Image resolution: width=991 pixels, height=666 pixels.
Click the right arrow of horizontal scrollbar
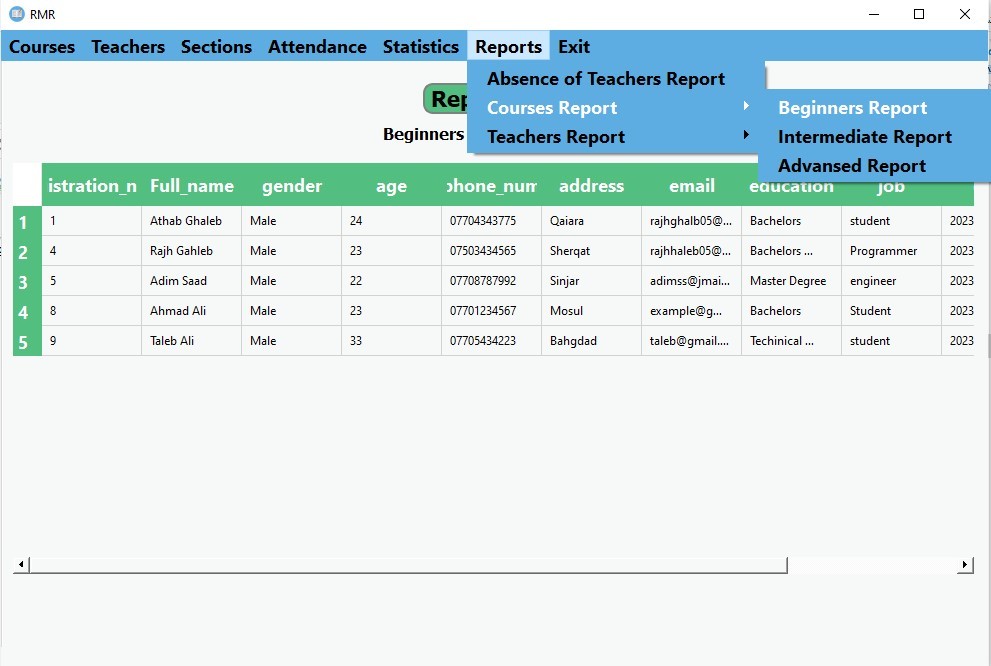[x=965, y=564]
